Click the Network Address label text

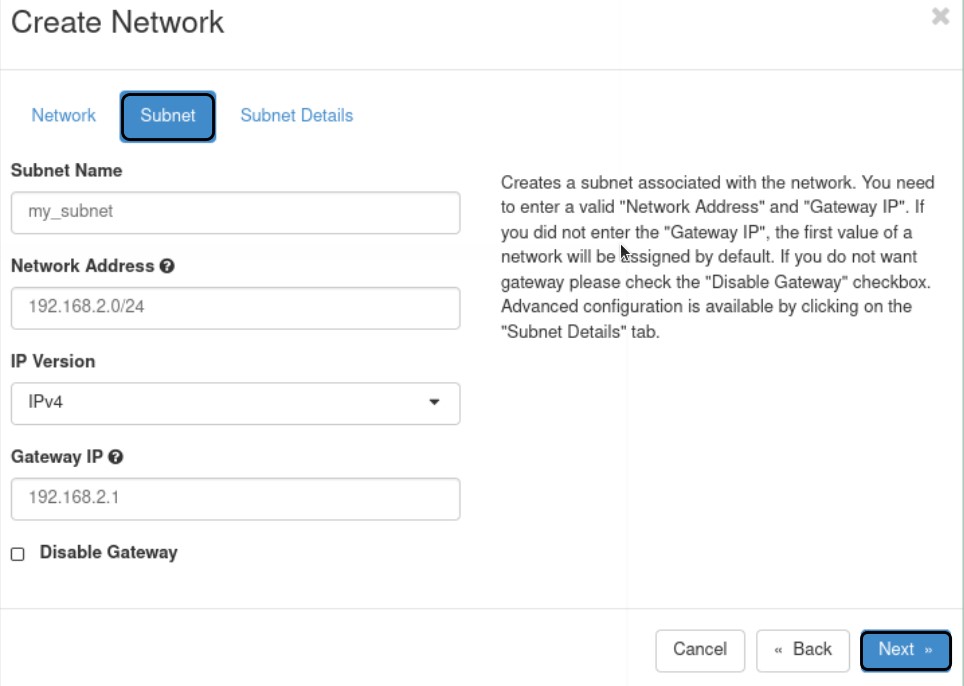tap(82, 266)
